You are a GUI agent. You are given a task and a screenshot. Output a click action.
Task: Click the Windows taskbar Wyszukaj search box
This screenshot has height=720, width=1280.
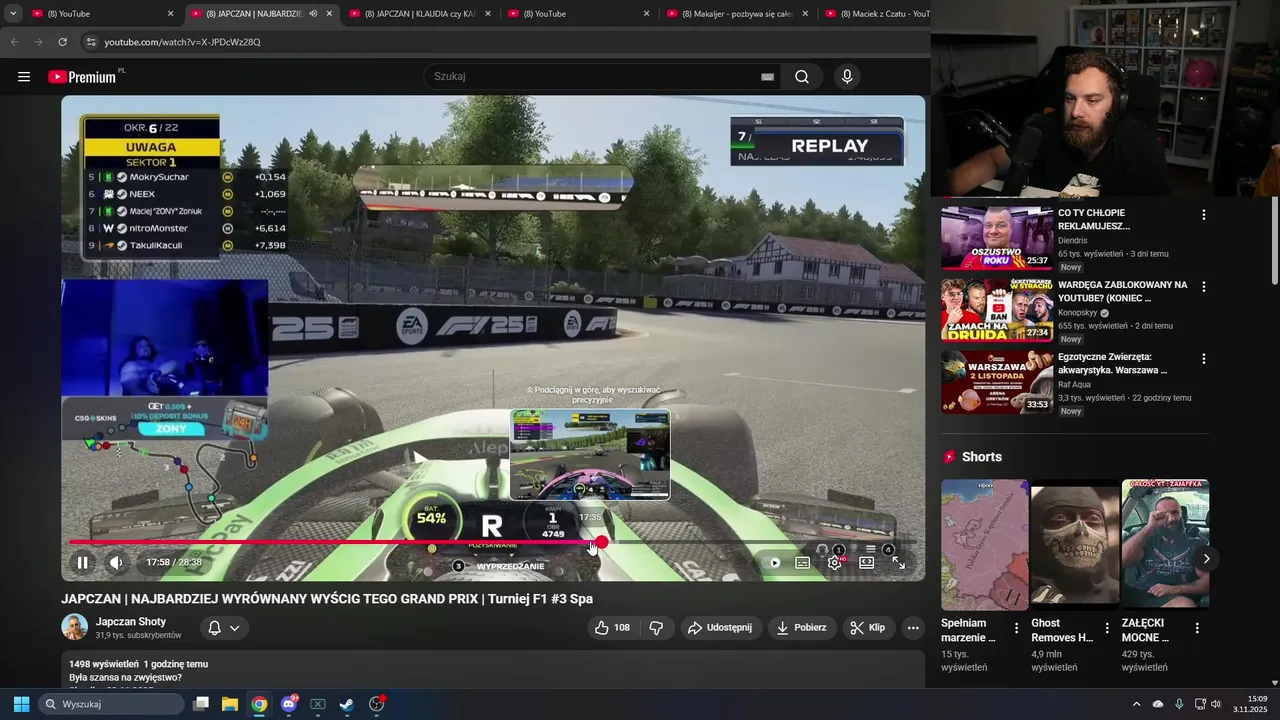(x=111, y=704)
